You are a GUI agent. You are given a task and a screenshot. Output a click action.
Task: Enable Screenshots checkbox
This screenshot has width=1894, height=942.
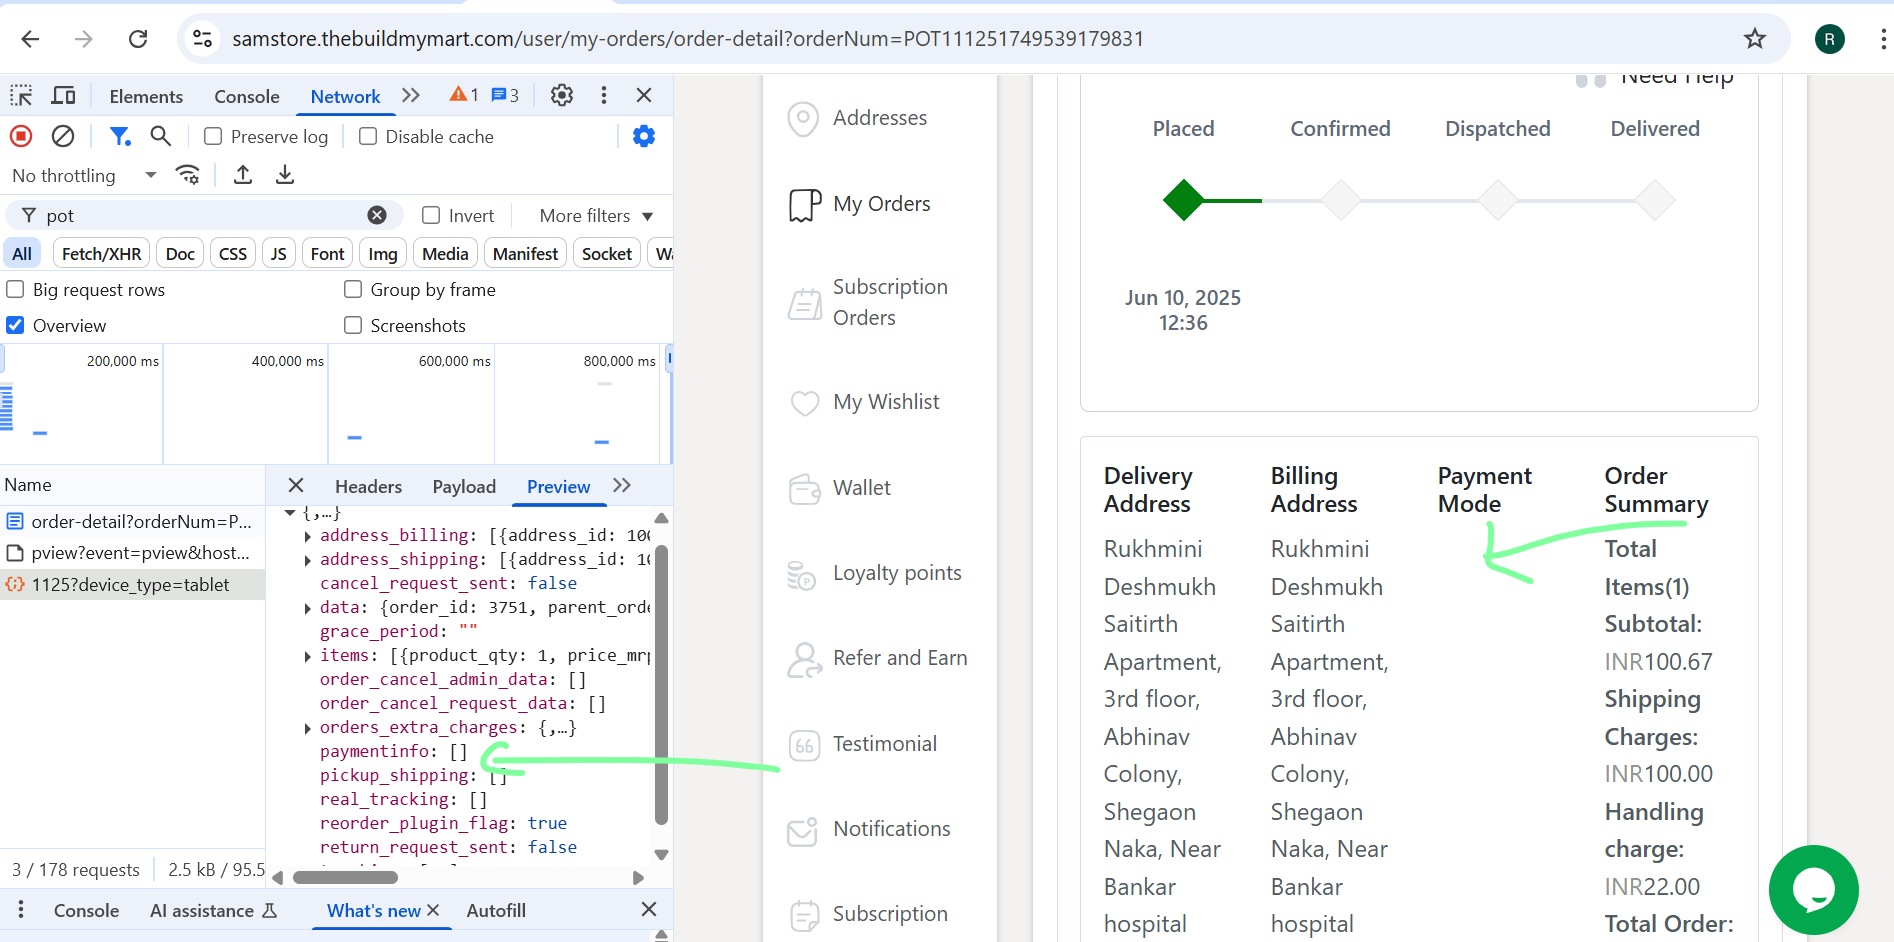(353, 325)
